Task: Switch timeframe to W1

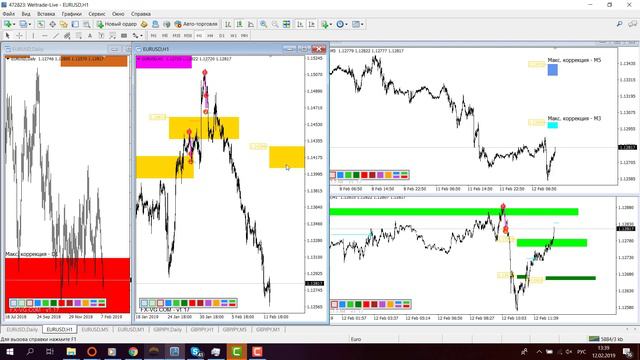Action: [x=233, y=36]
